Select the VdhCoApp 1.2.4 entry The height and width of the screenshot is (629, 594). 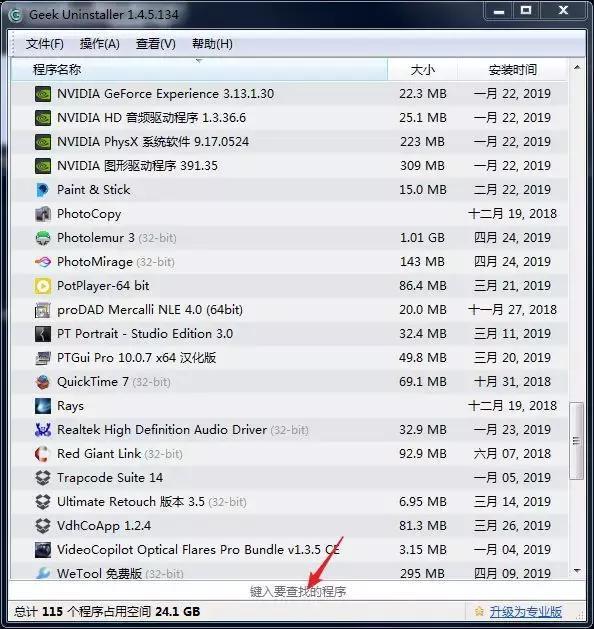(289, 526)
